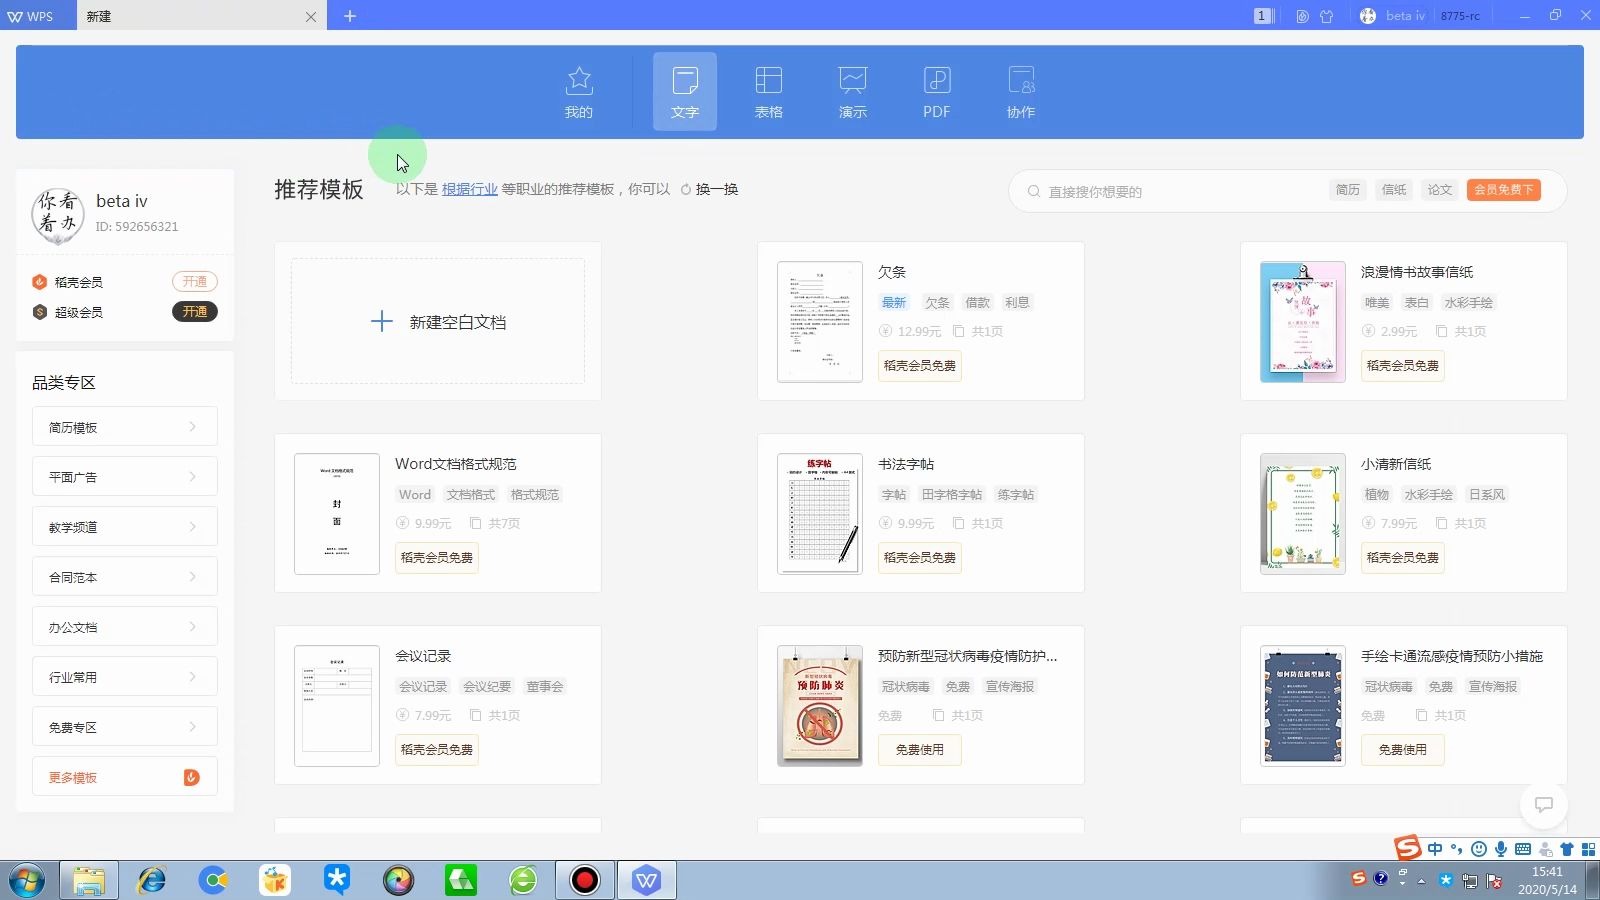The image size is (1600, 900).
Task: Open Internet Explorer in taskbar
Action: pos(152,881)
